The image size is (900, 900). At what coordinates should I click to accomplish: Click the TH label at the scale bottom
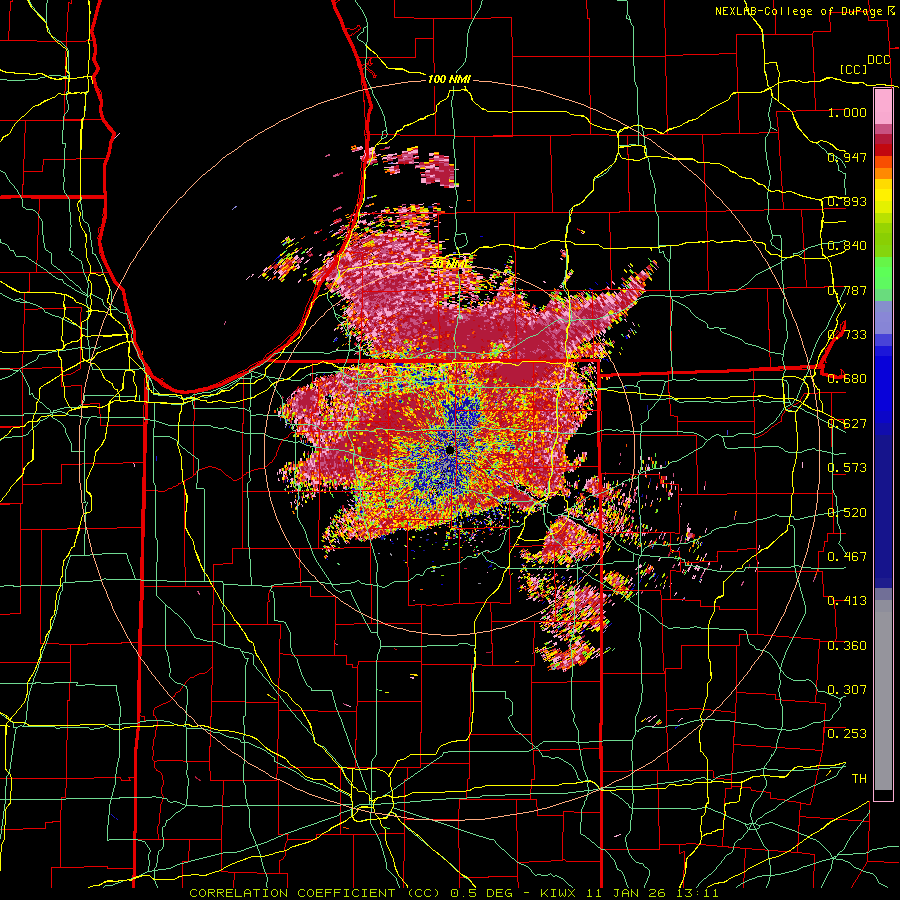pyautogui.click(x=859, y=779)
